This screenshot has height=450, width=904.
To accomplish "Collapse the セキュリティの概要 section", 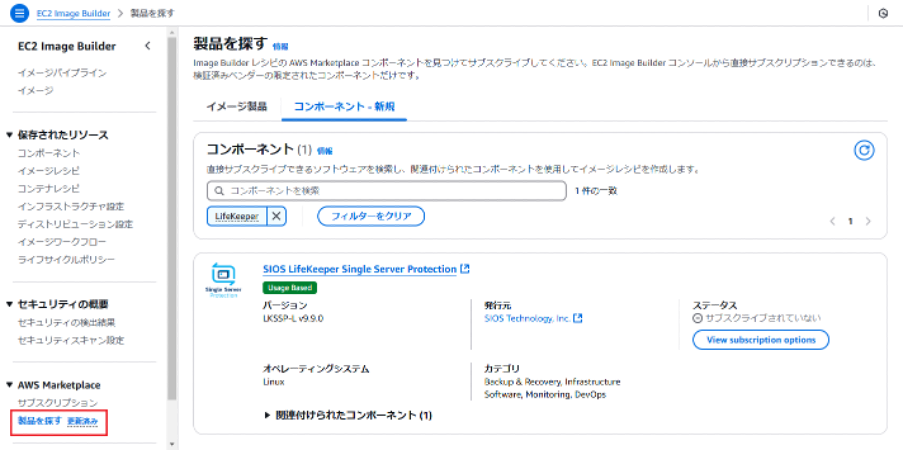I will (x=9, y=304).
